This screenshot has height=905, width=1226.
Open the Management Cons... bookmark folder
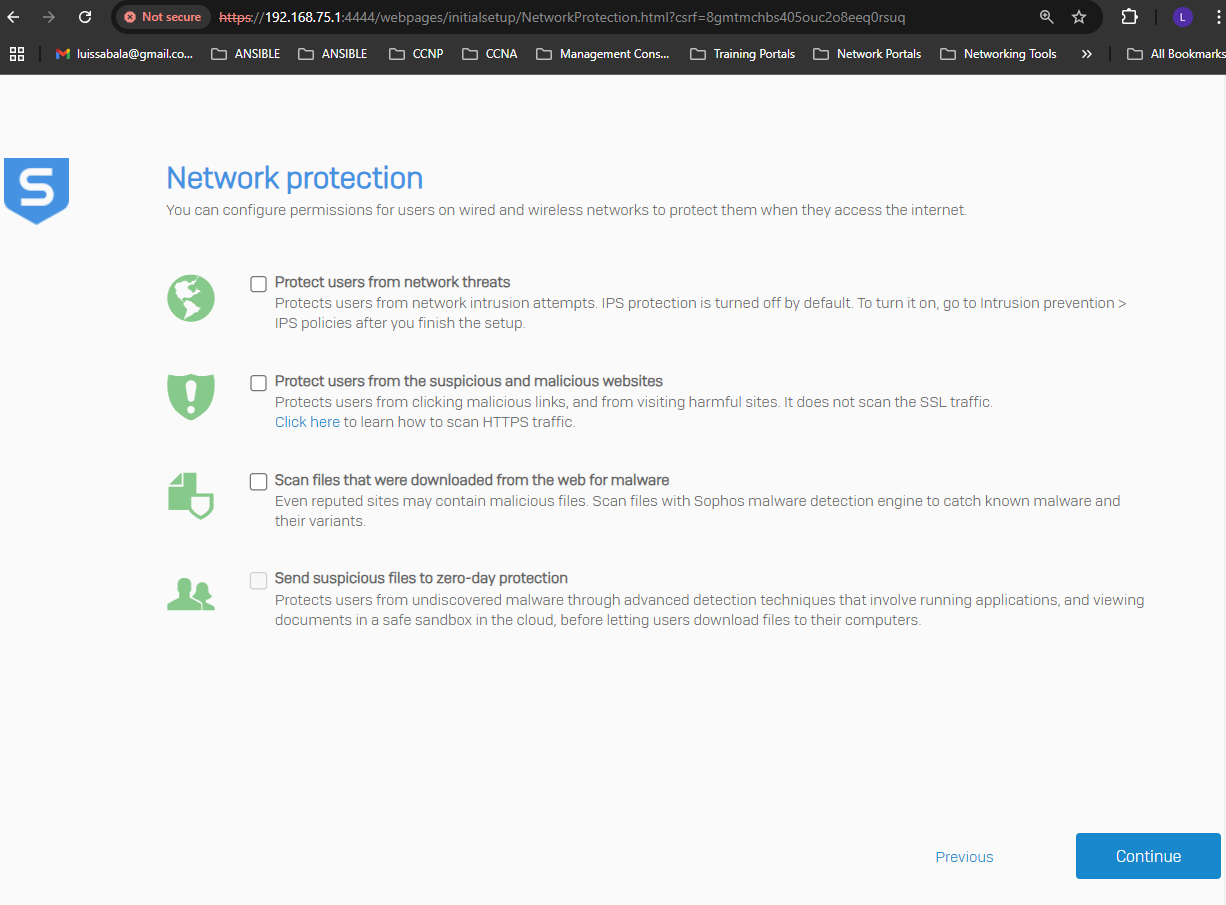pos(603,54)
